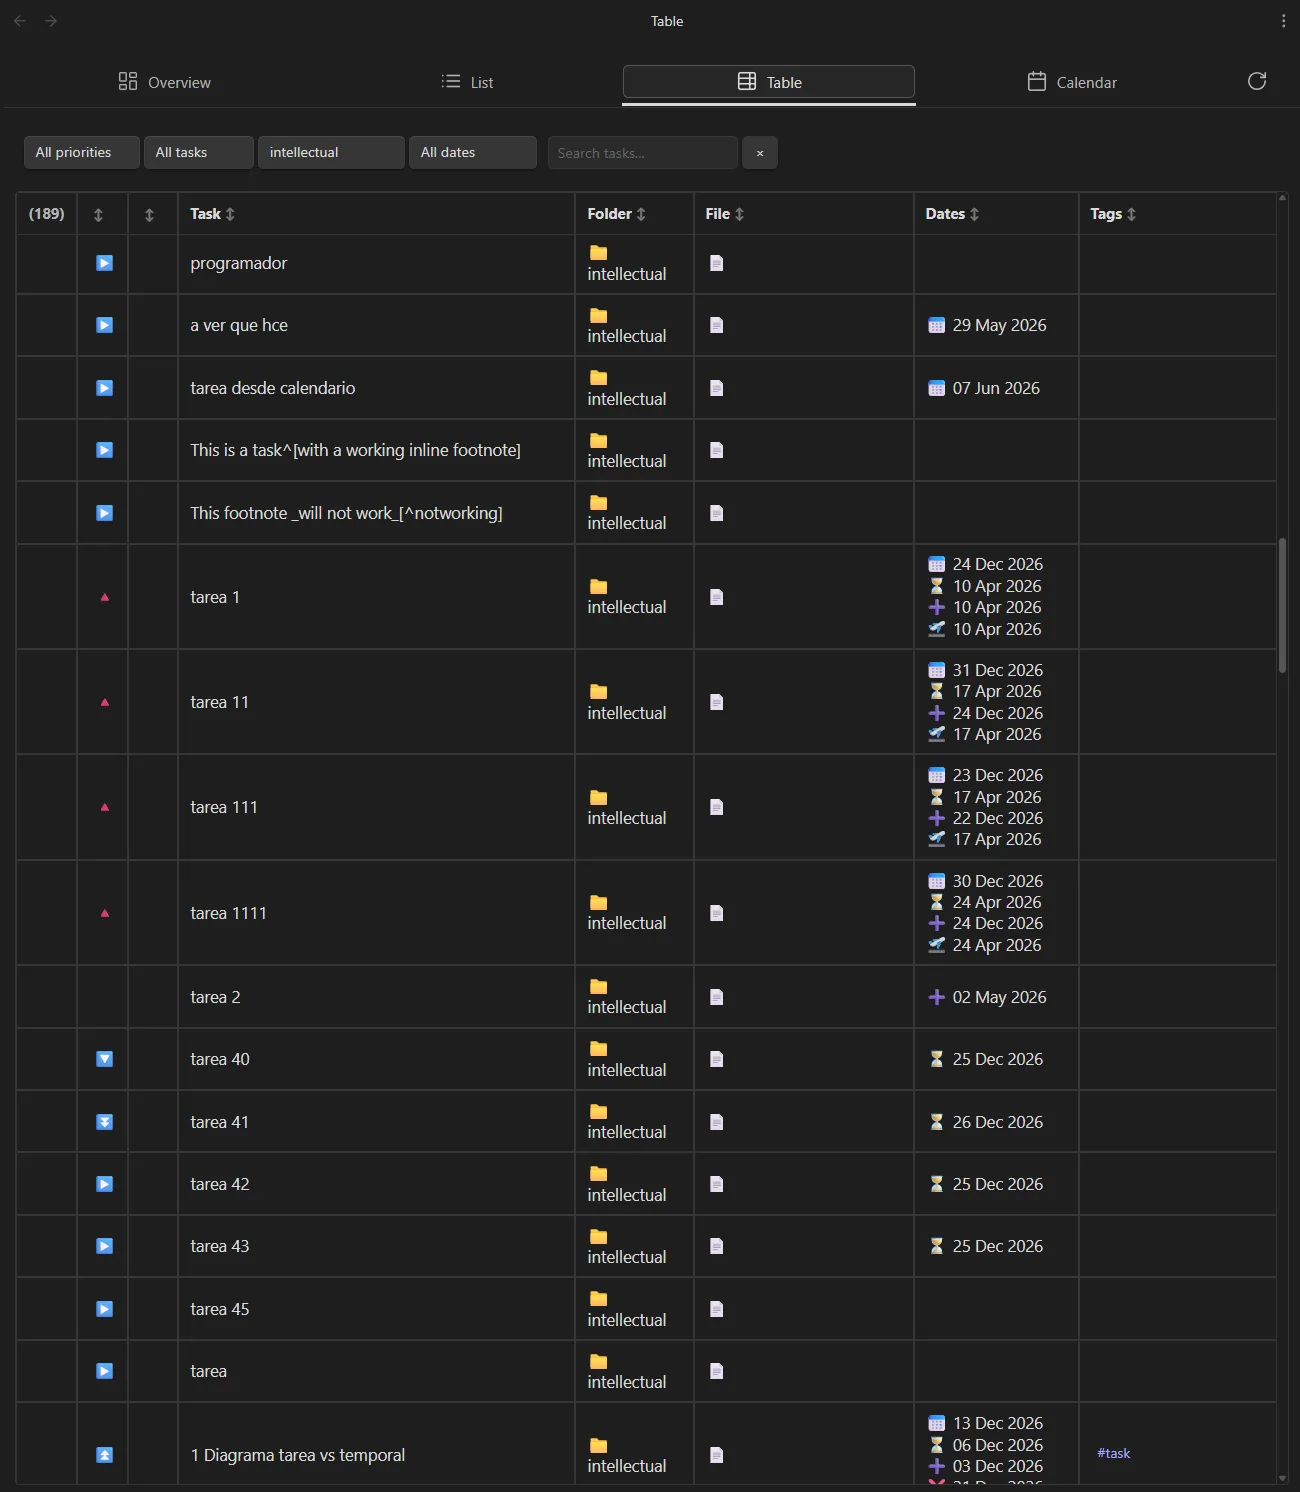Click high priority triangle for tarea 1

tap(104, 597)
